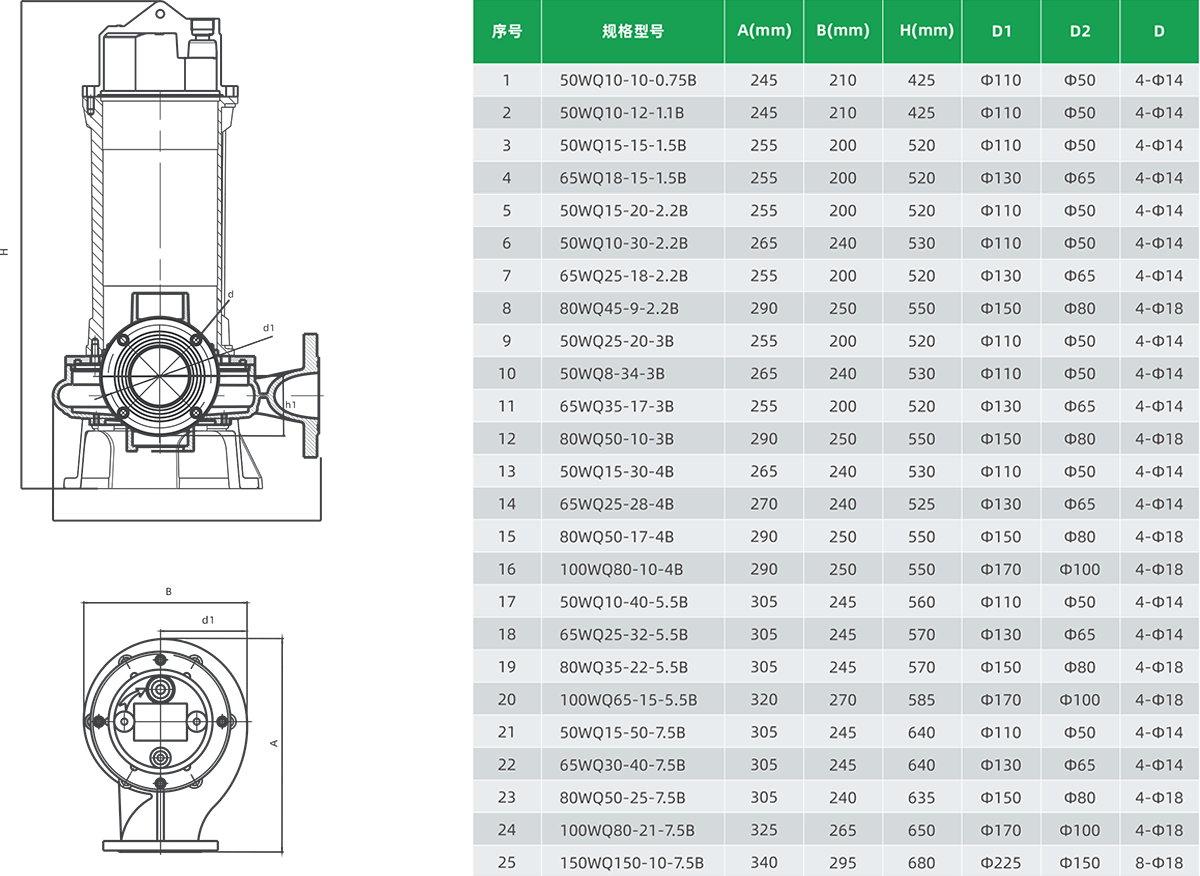1200x876 pixels.
Task: Select model 50WQ10-10-0.75B
Action: pos(628,80)
